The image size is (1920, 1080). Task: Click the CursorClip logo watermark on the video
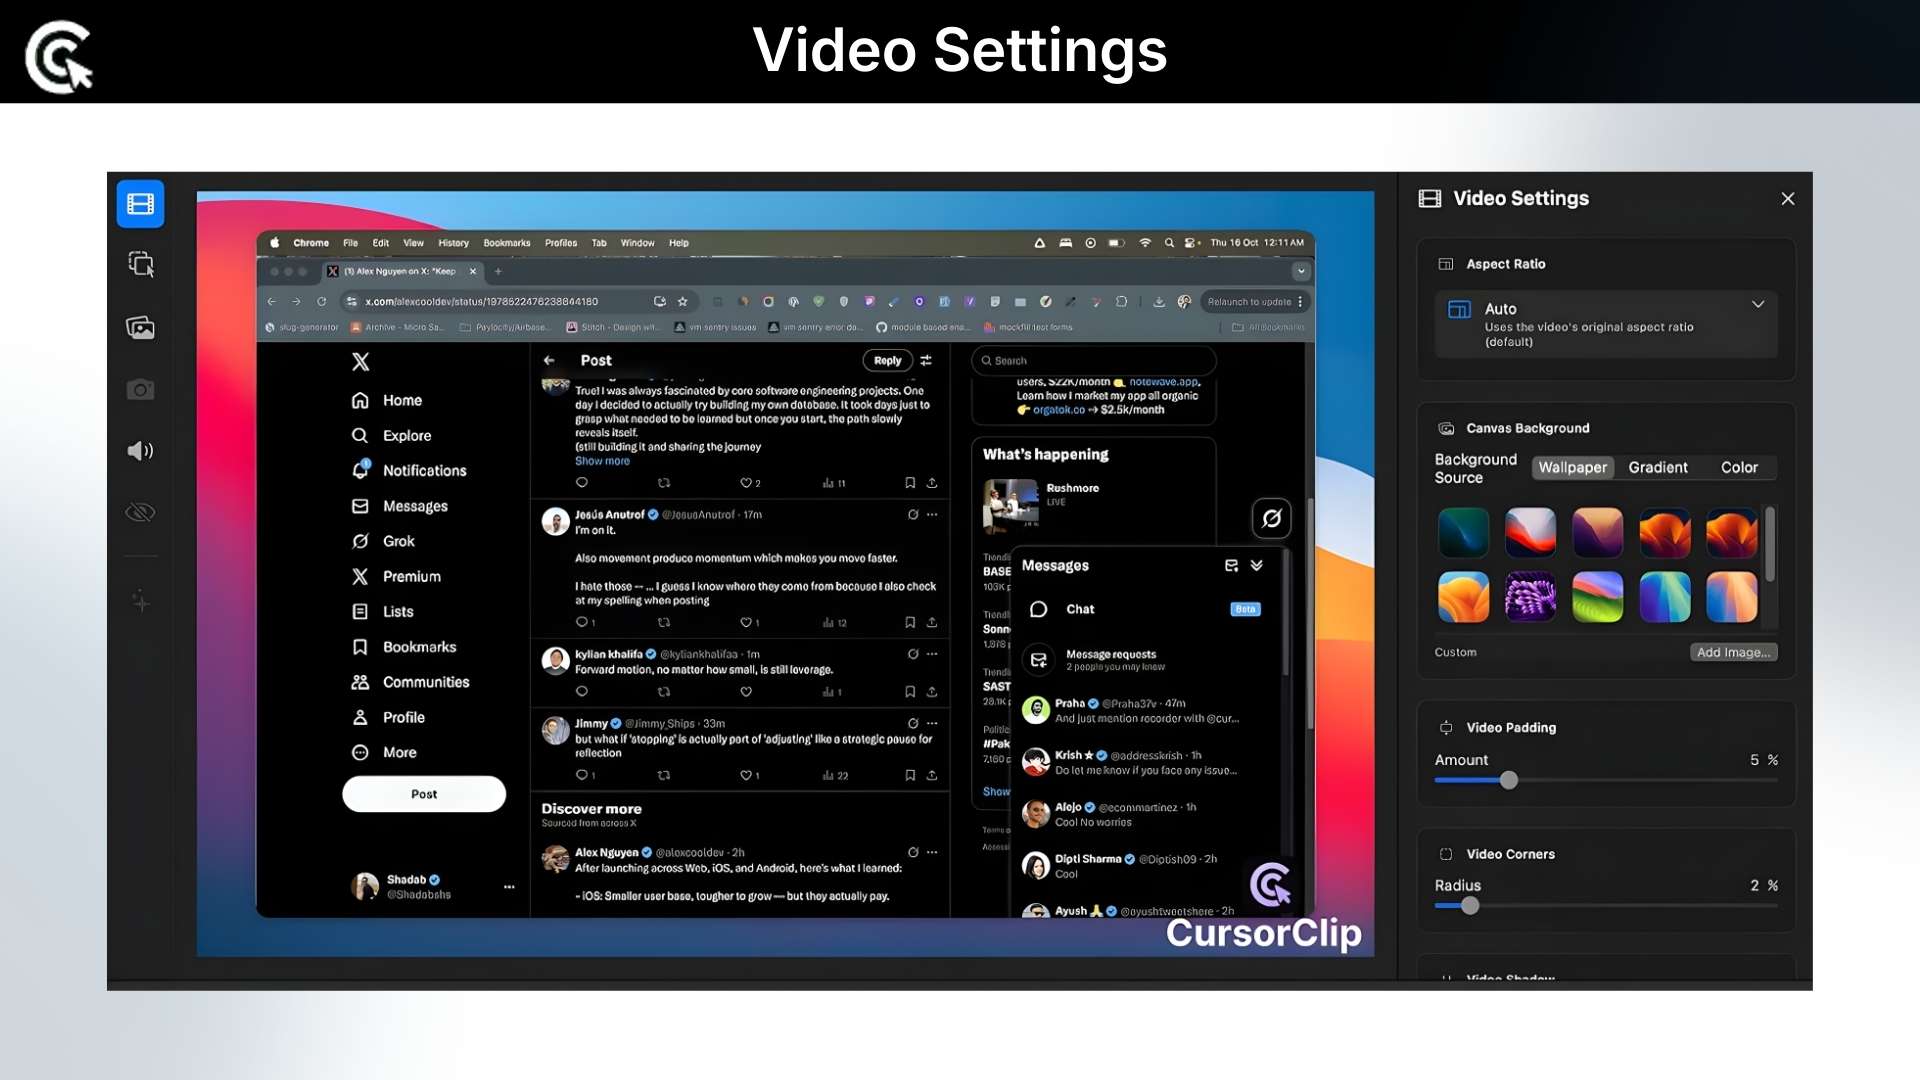[1268, 885]
